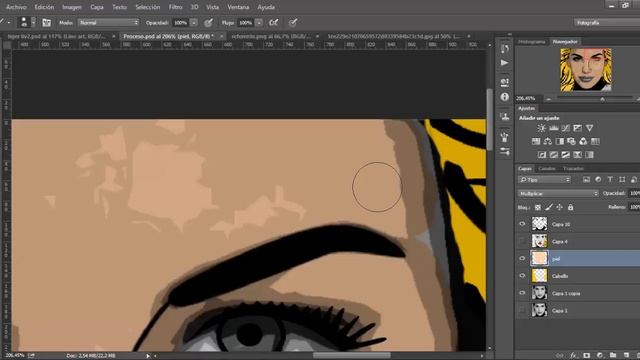The width and height of the screenshot is (640, 360).
Task: Add a Threshold adjustment
Action: point(565,155)
